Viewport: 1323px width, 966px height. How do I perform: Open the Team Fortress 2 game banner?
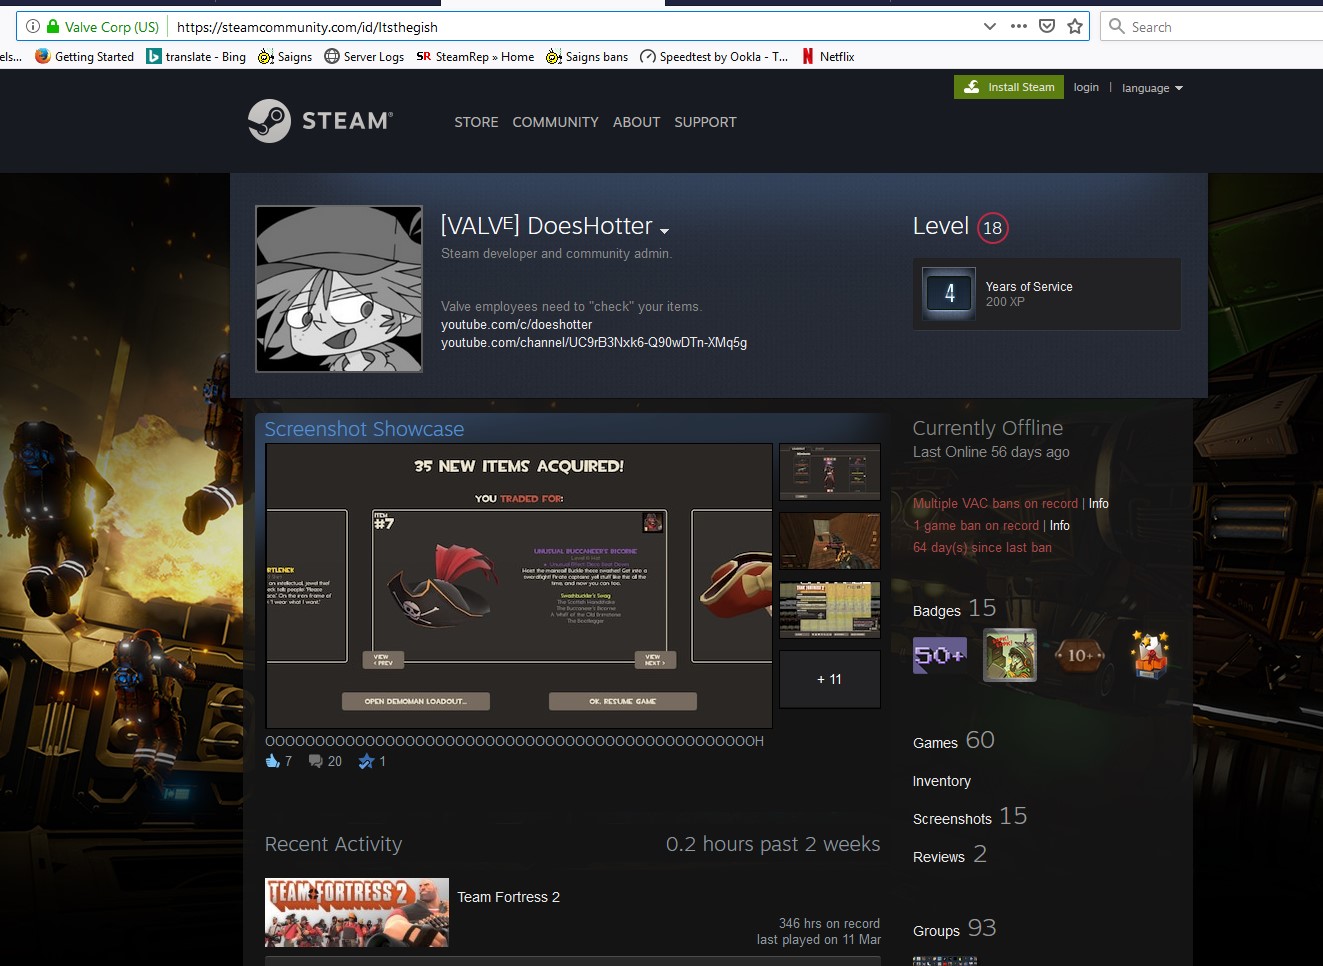pyautogui.click(x=357, y=912)
